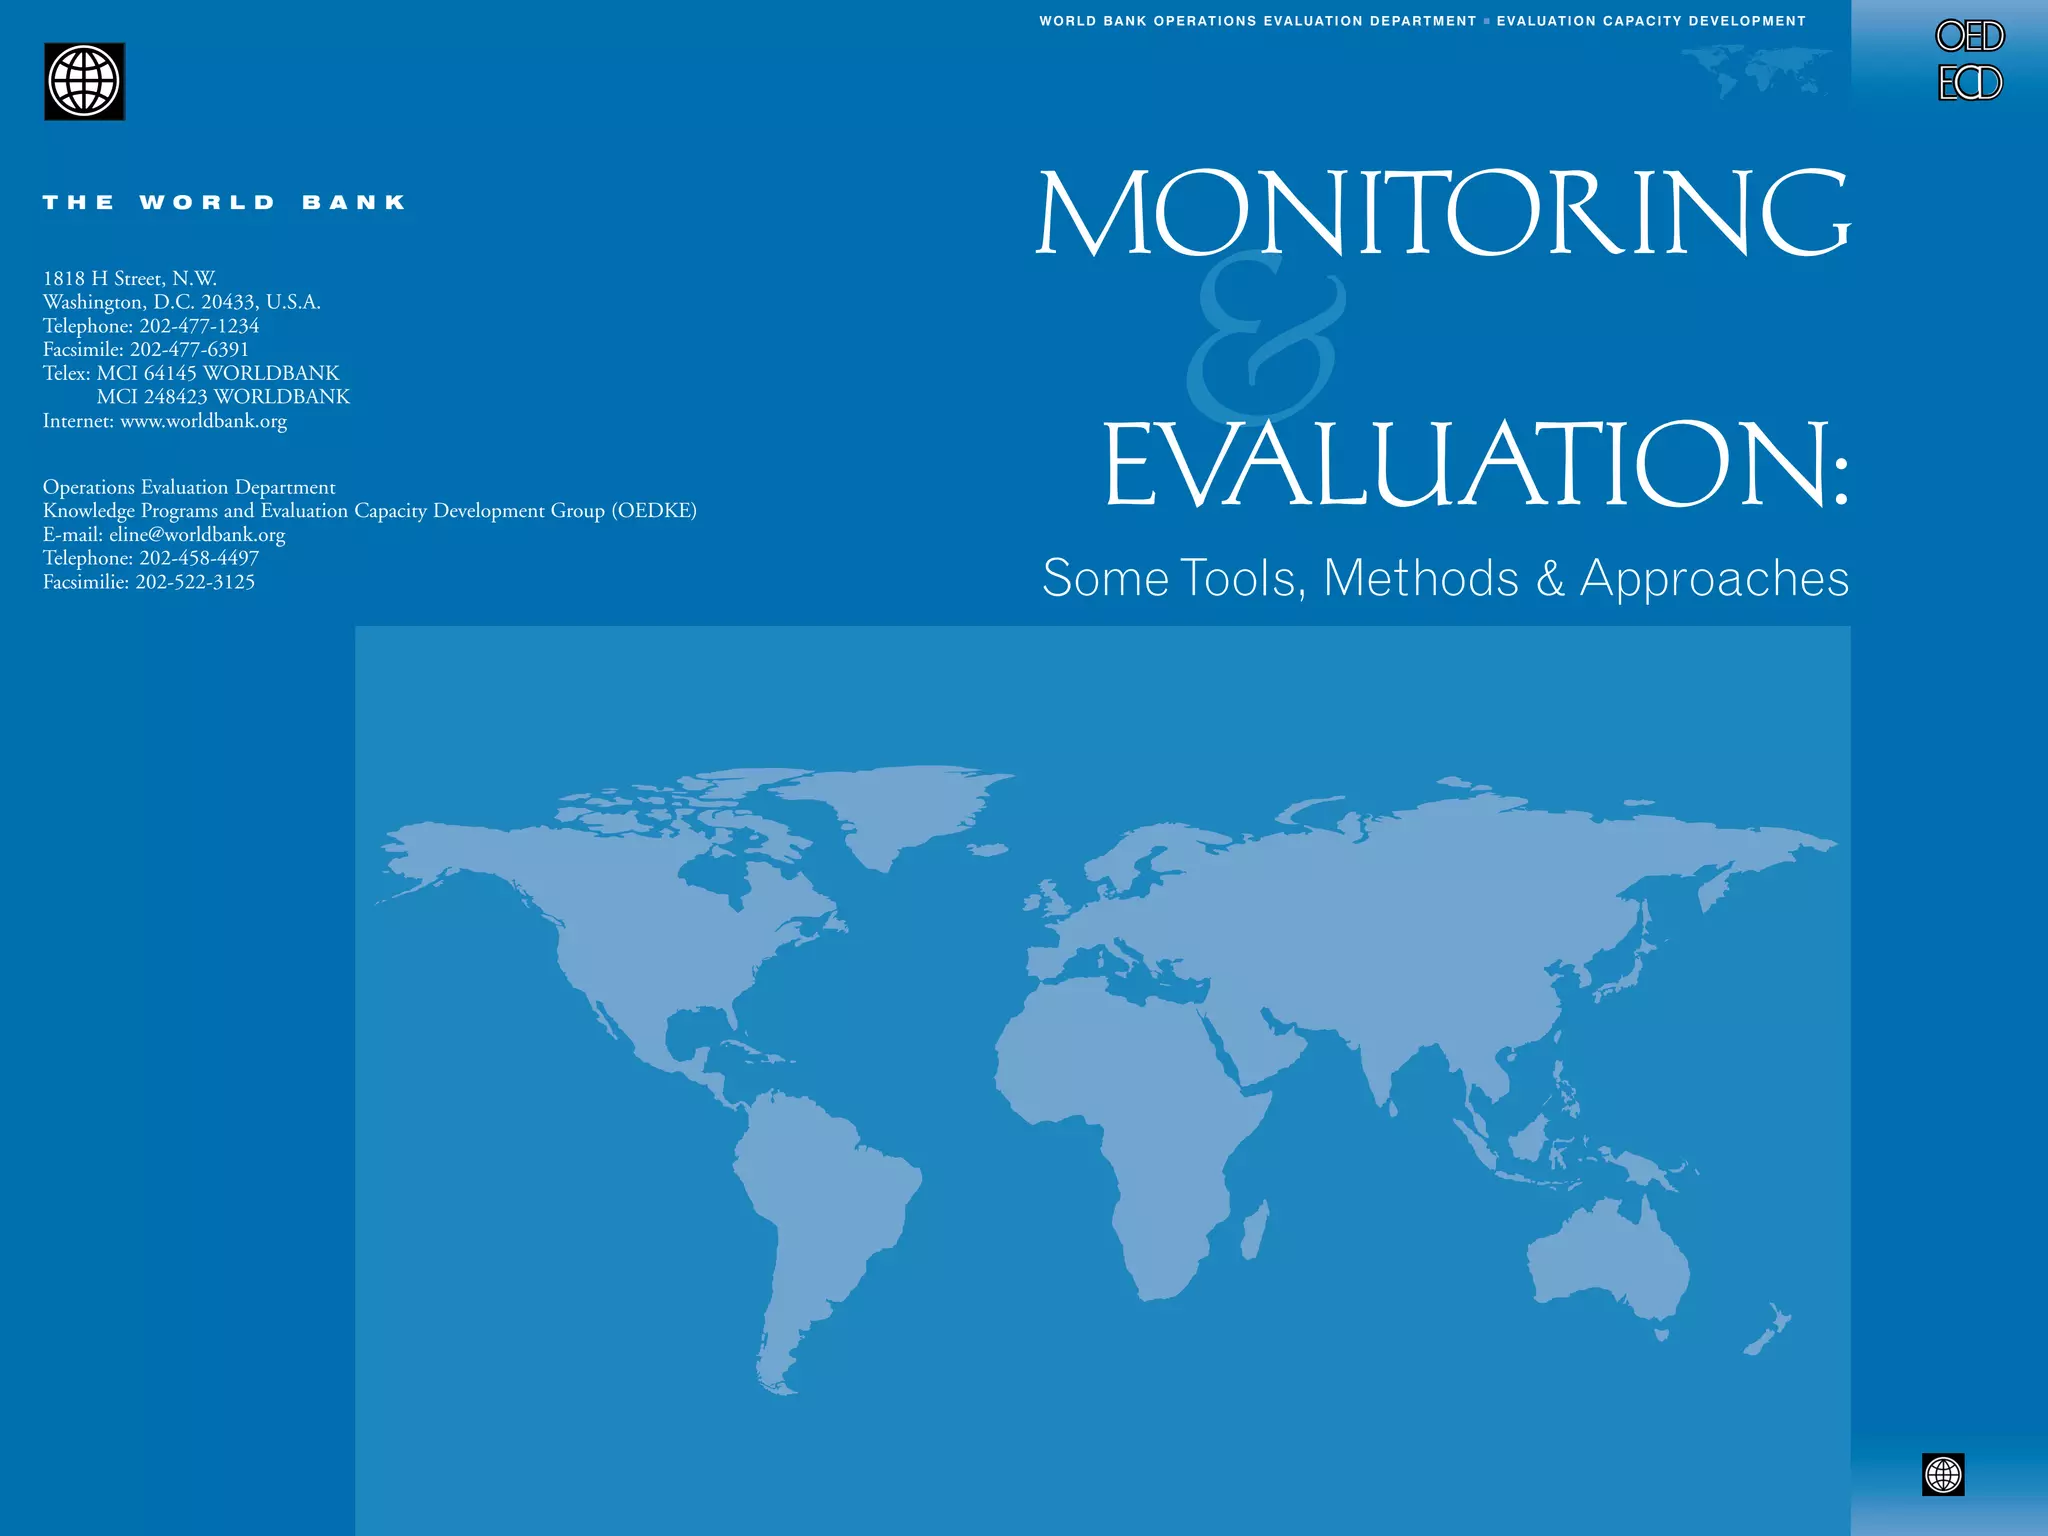Click the header Evaluation Capacity Development text
This screenshot has width=2048, height=1536.
(x=1651, y=21)
